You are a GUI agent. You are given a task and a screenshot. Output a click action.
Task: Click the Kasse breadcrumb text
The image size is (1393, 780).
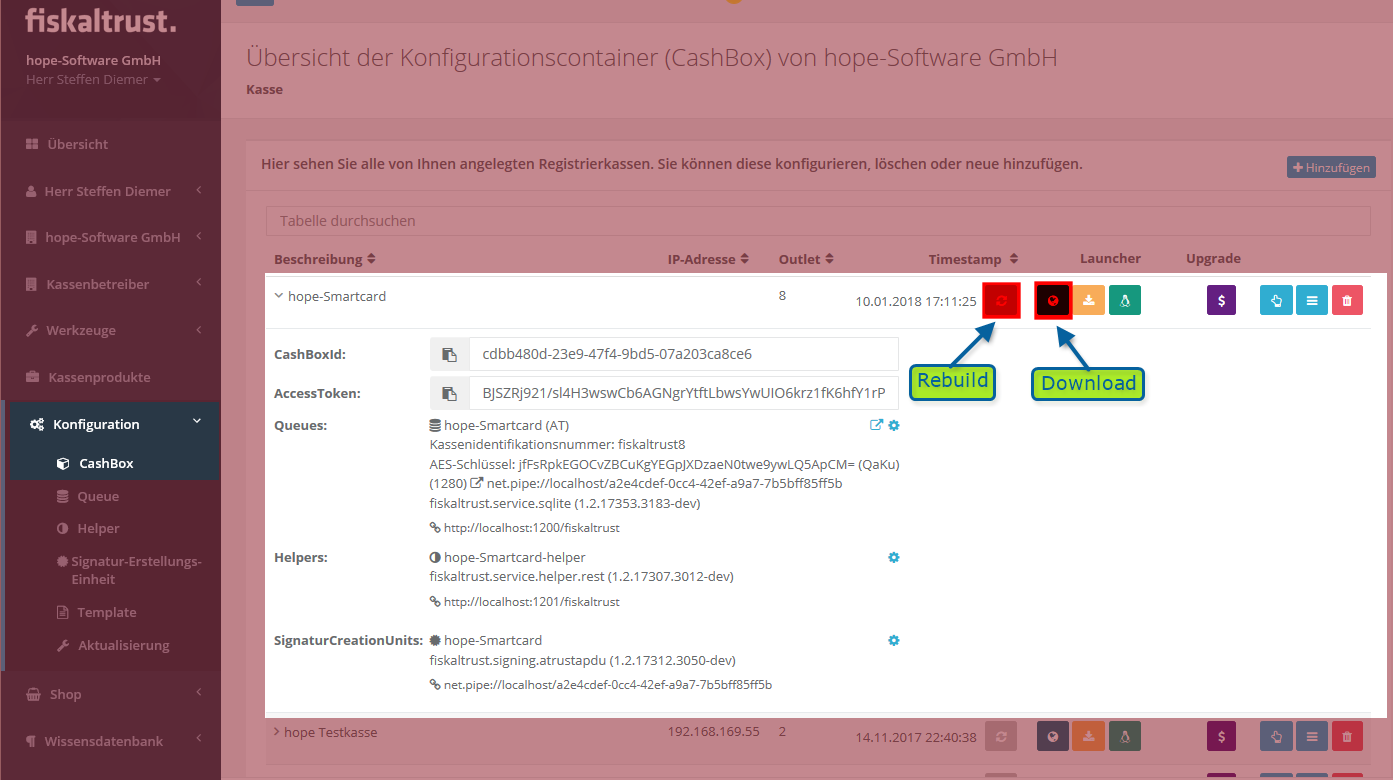point(264,89)
